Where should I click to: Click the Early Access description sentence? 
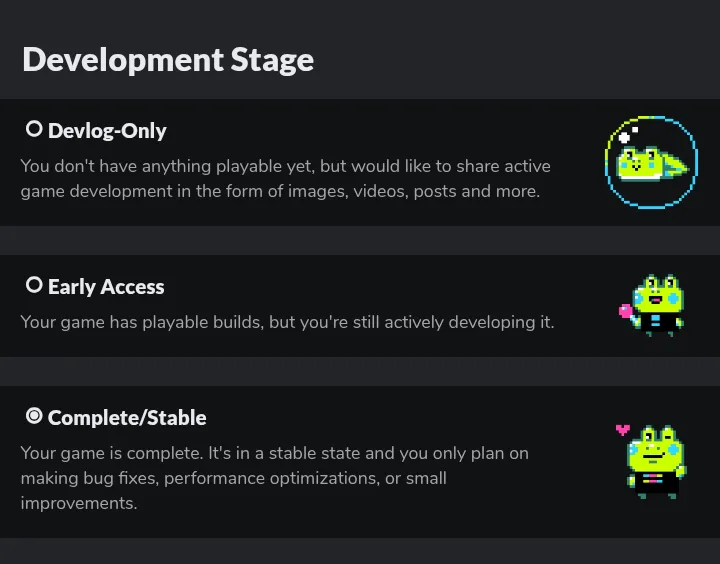(287, 322)
